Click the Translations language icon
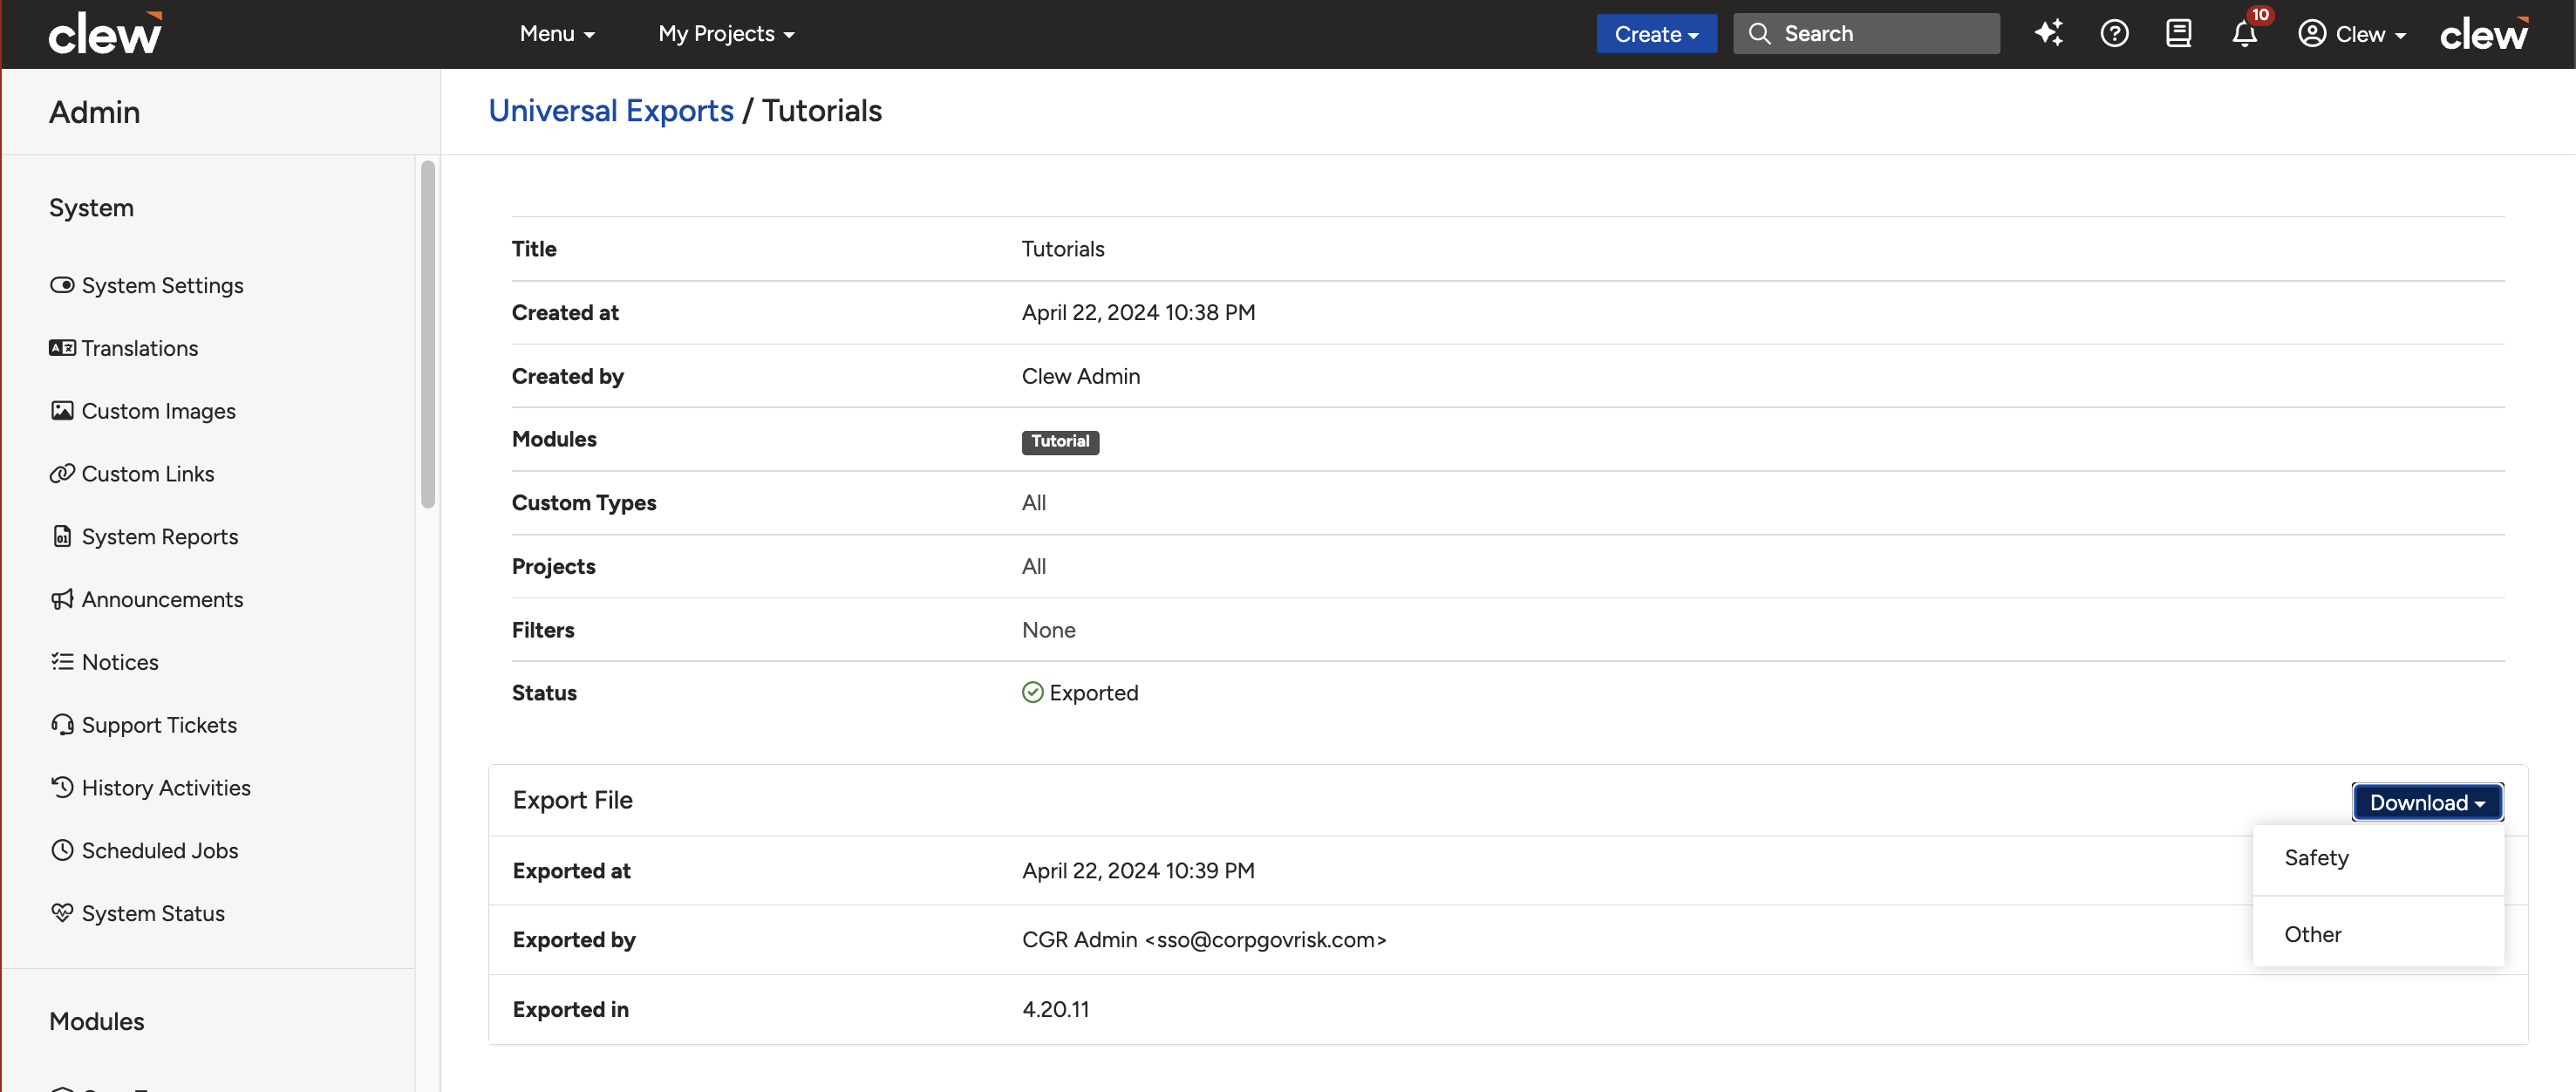The height and width of the screenshot is (1092, 2576). coord(62,348)
